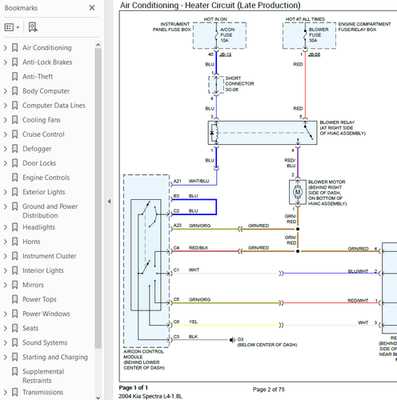Click the Defogger bookmark icon

pyautogui.click(x=15, y=149)
